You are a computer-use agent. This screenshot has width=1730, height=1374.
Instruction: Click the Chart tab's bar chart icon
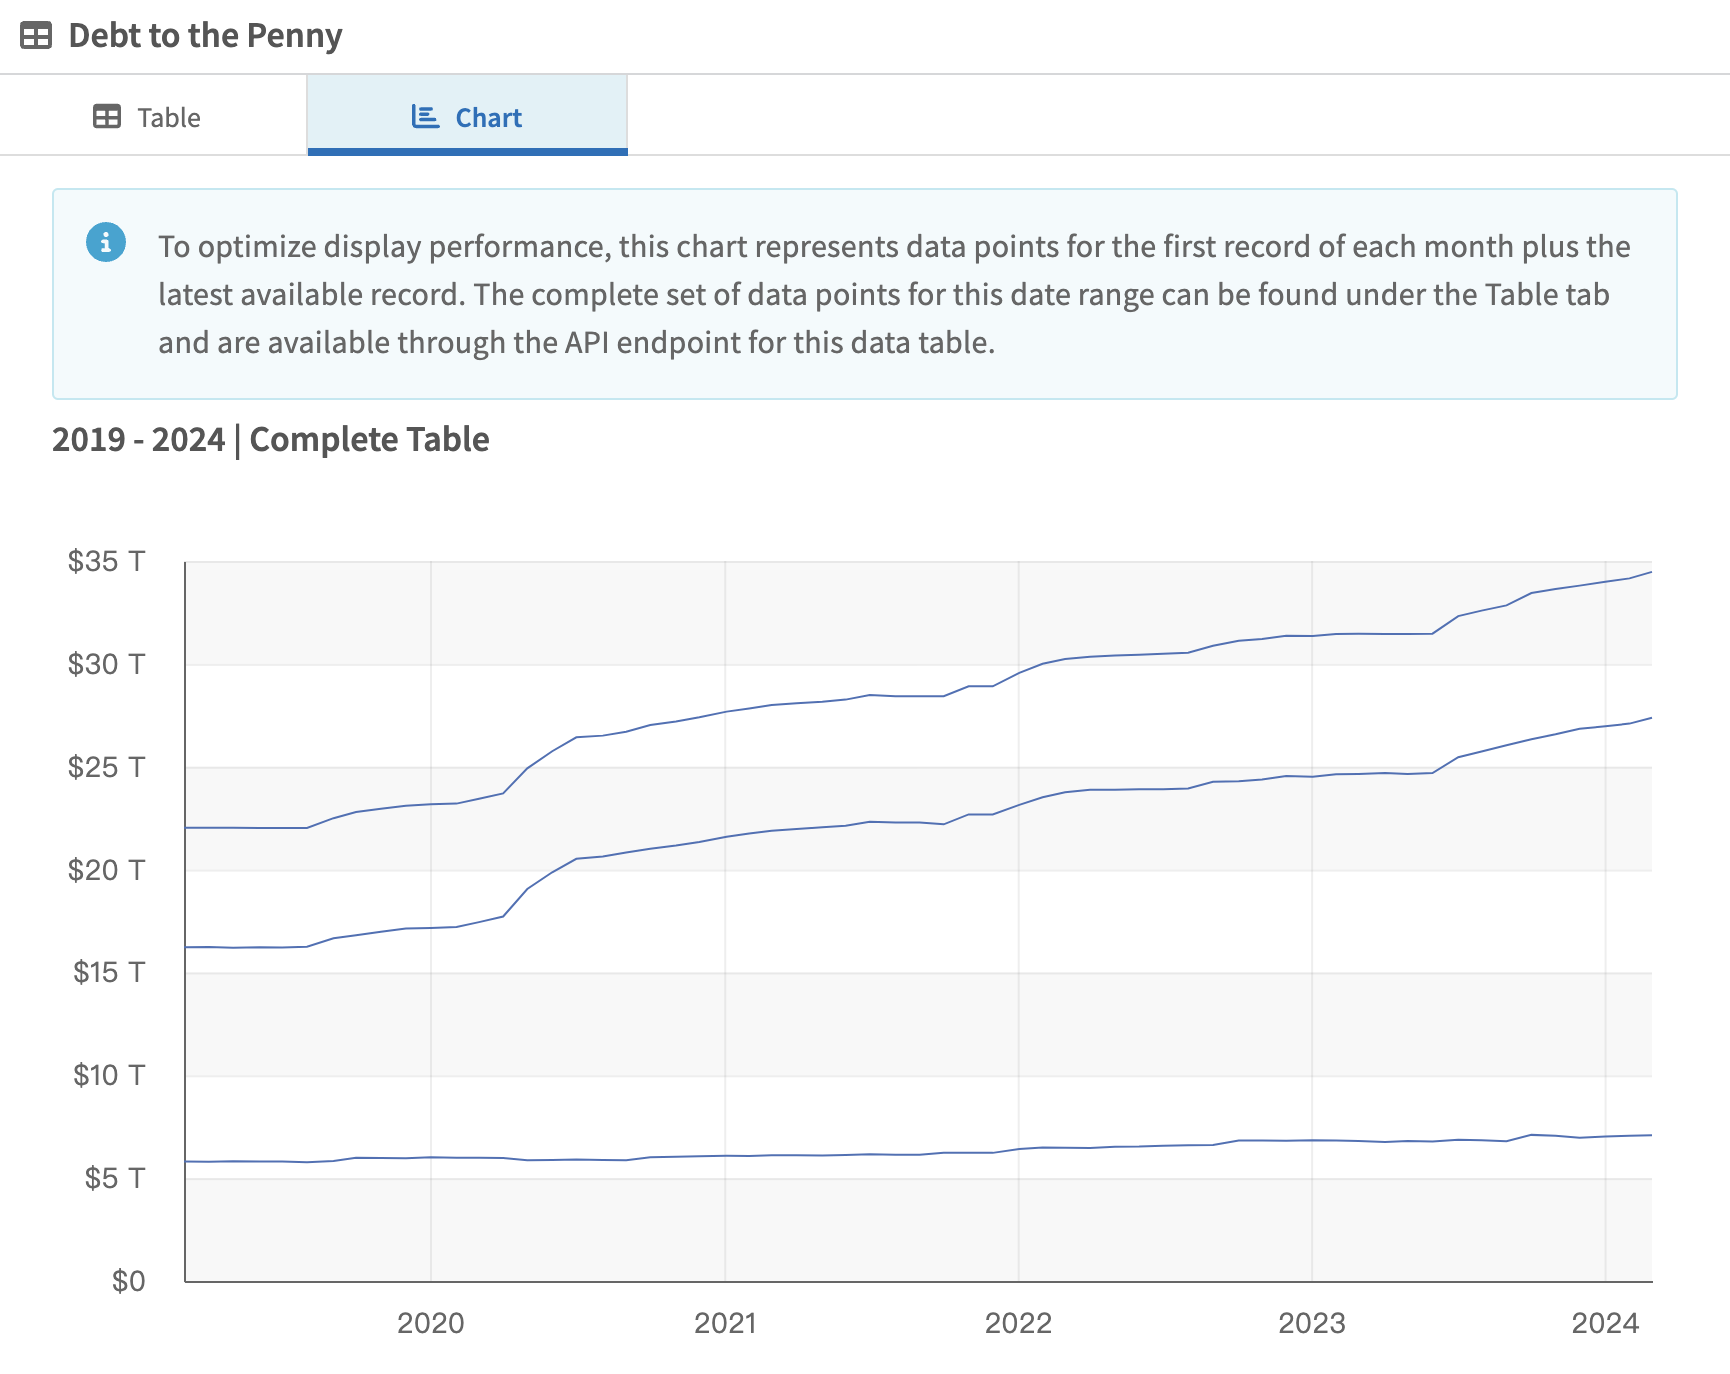tap(425, 117)
